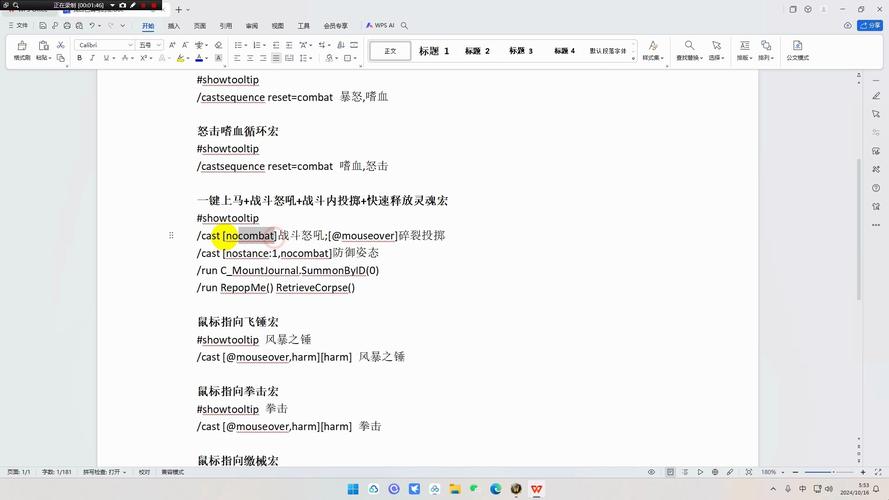The image size is (889, 500).
Task: Click the WPS Office taskbar icon
Action: pos(536,489)
